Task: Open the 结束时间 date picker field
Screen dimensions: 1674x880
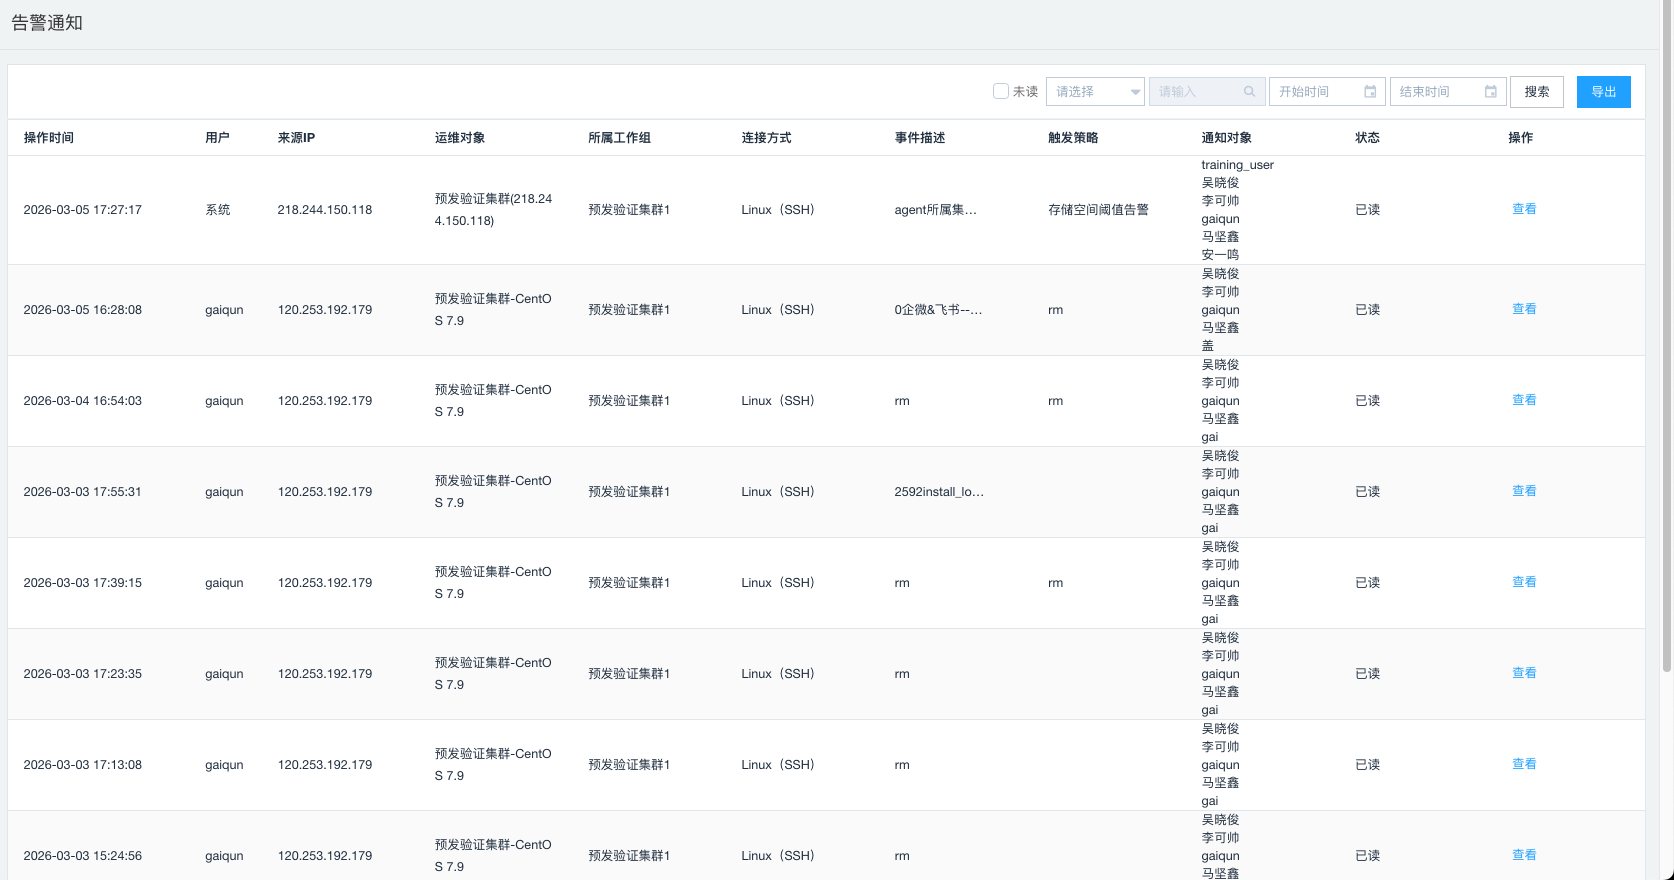Action: point(1436,92)
